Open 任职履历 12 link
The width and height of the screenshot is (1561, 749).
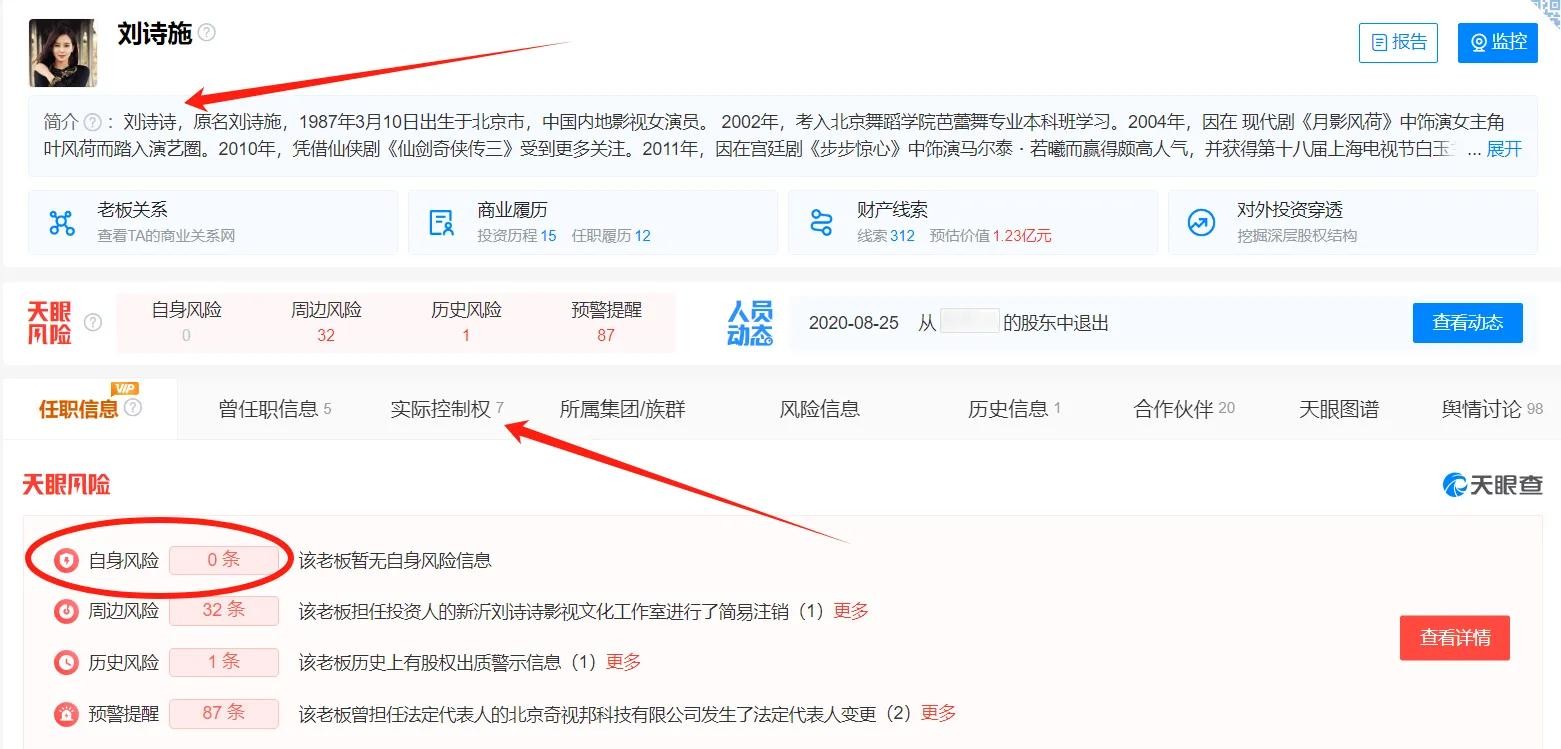tap(611, 236)
